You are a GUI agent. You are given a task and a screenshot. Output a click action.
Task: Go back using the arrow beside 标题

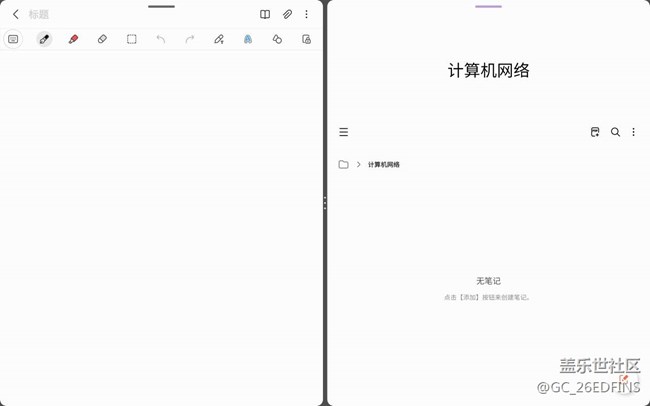coord(15,15)
